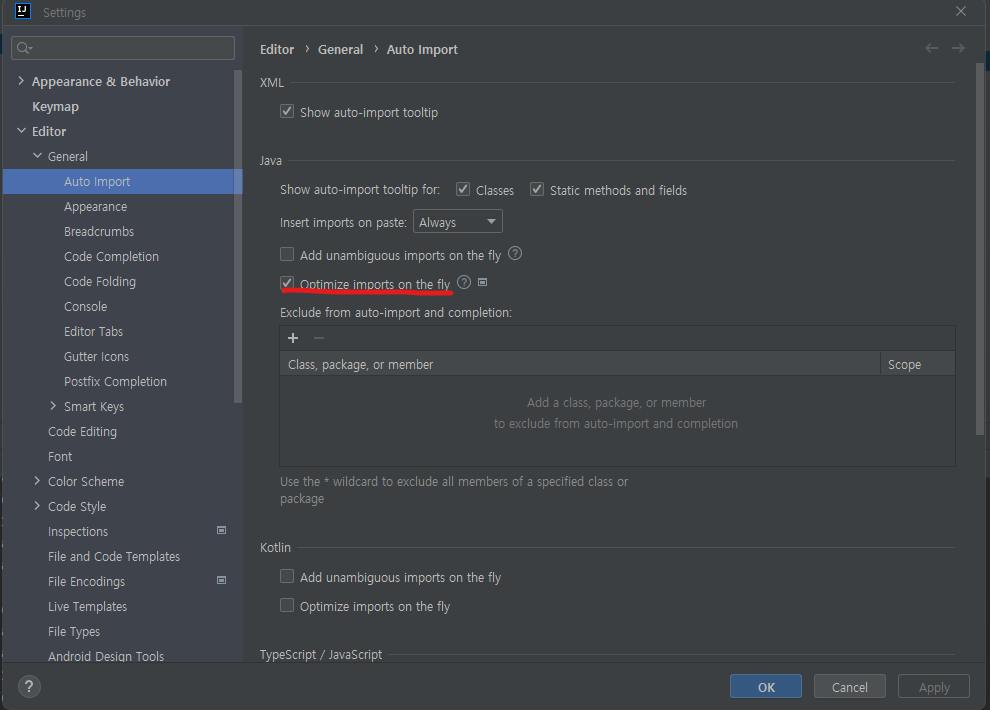990x710 pixels.
Task: Select Auto Import settings page
Action: click(122, 182)
